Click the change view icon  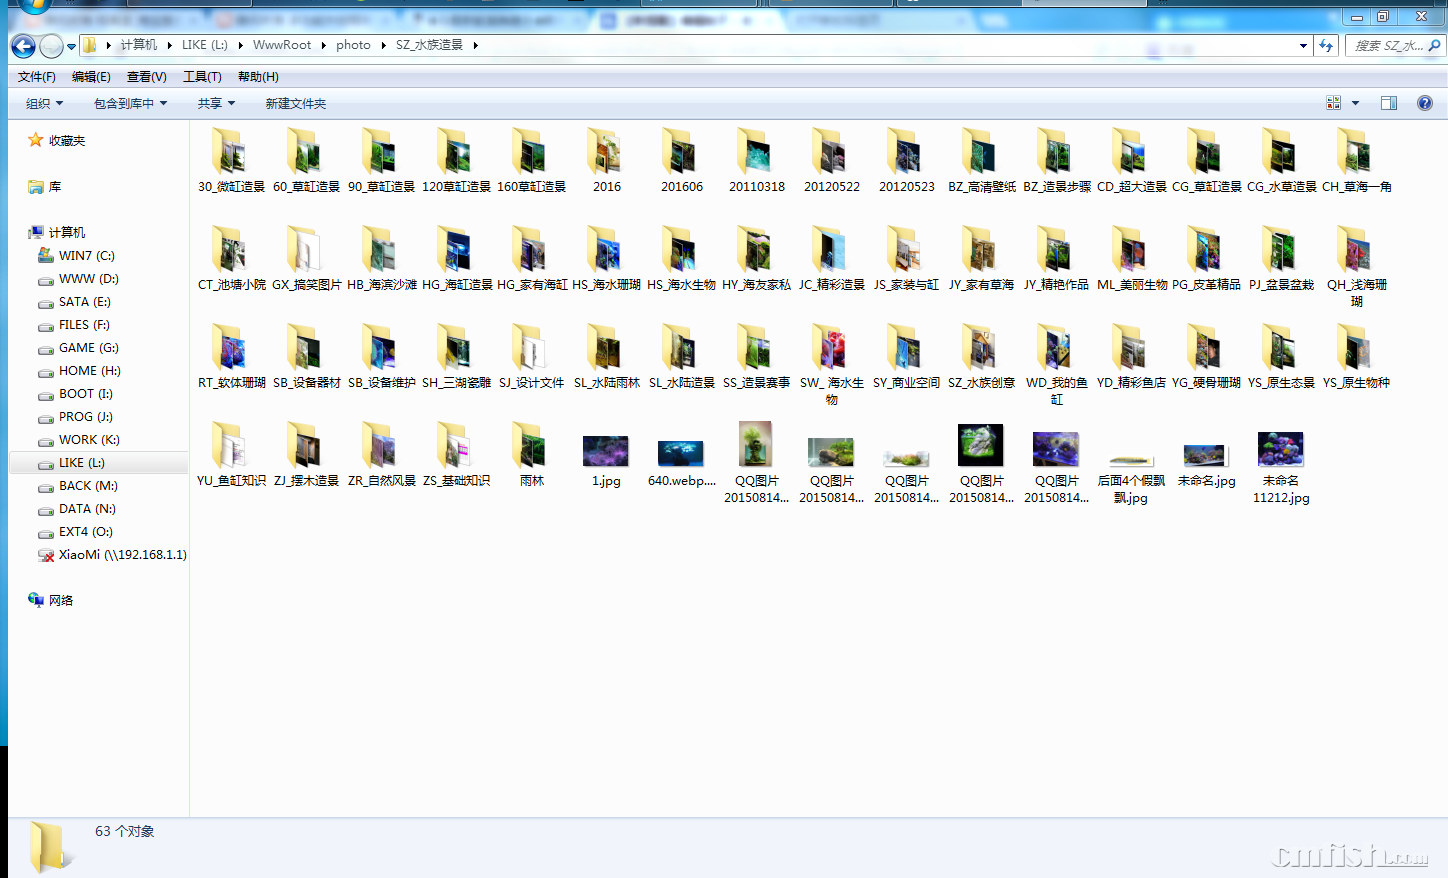(x=1333, y=103)
